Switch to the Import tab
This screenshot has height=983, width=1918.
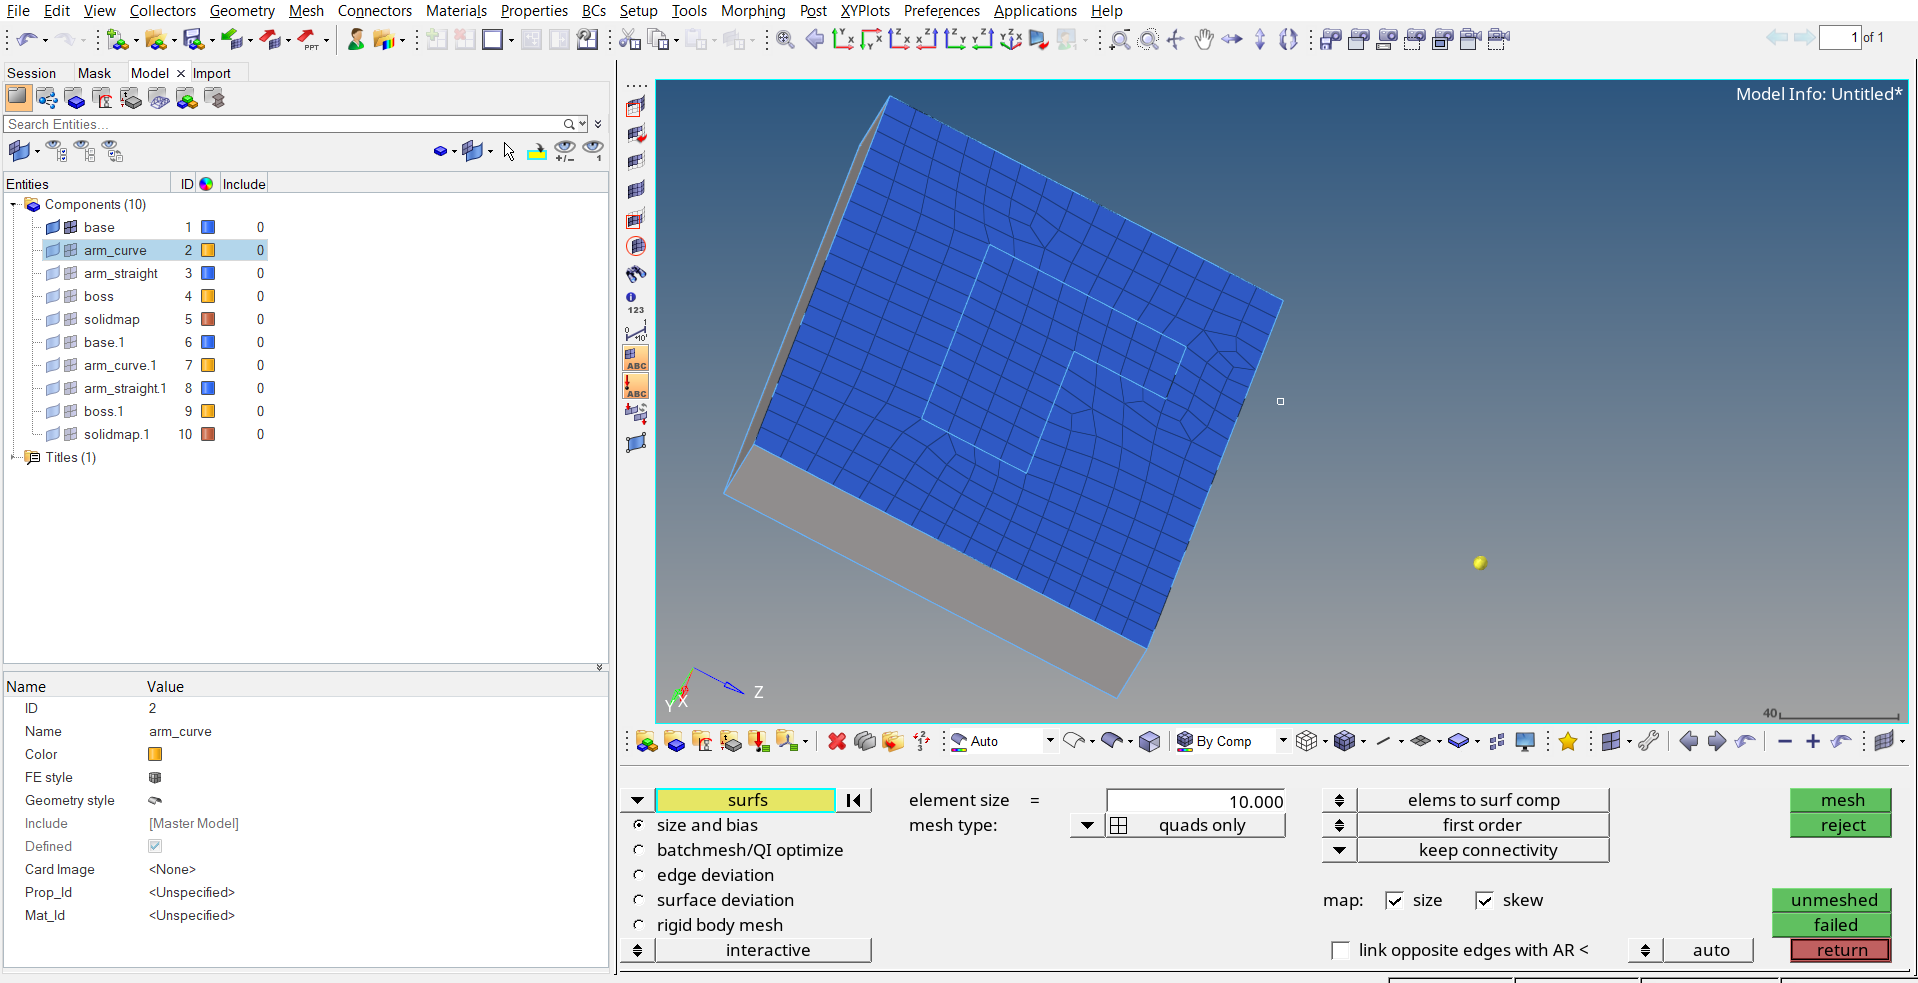(212, 73)
